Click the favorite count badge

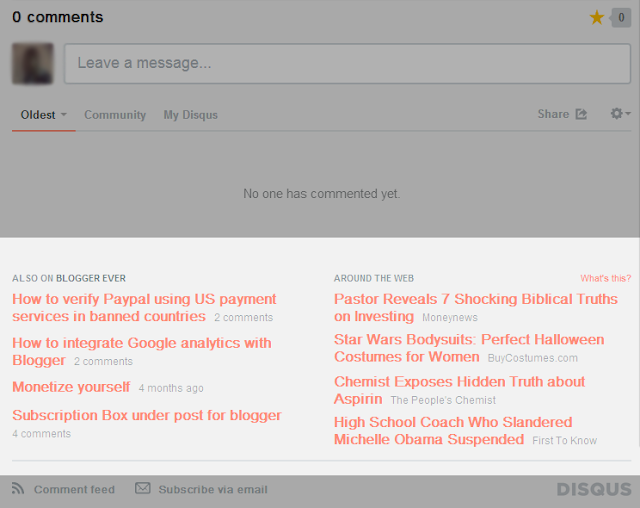click(x=621, y=17)
